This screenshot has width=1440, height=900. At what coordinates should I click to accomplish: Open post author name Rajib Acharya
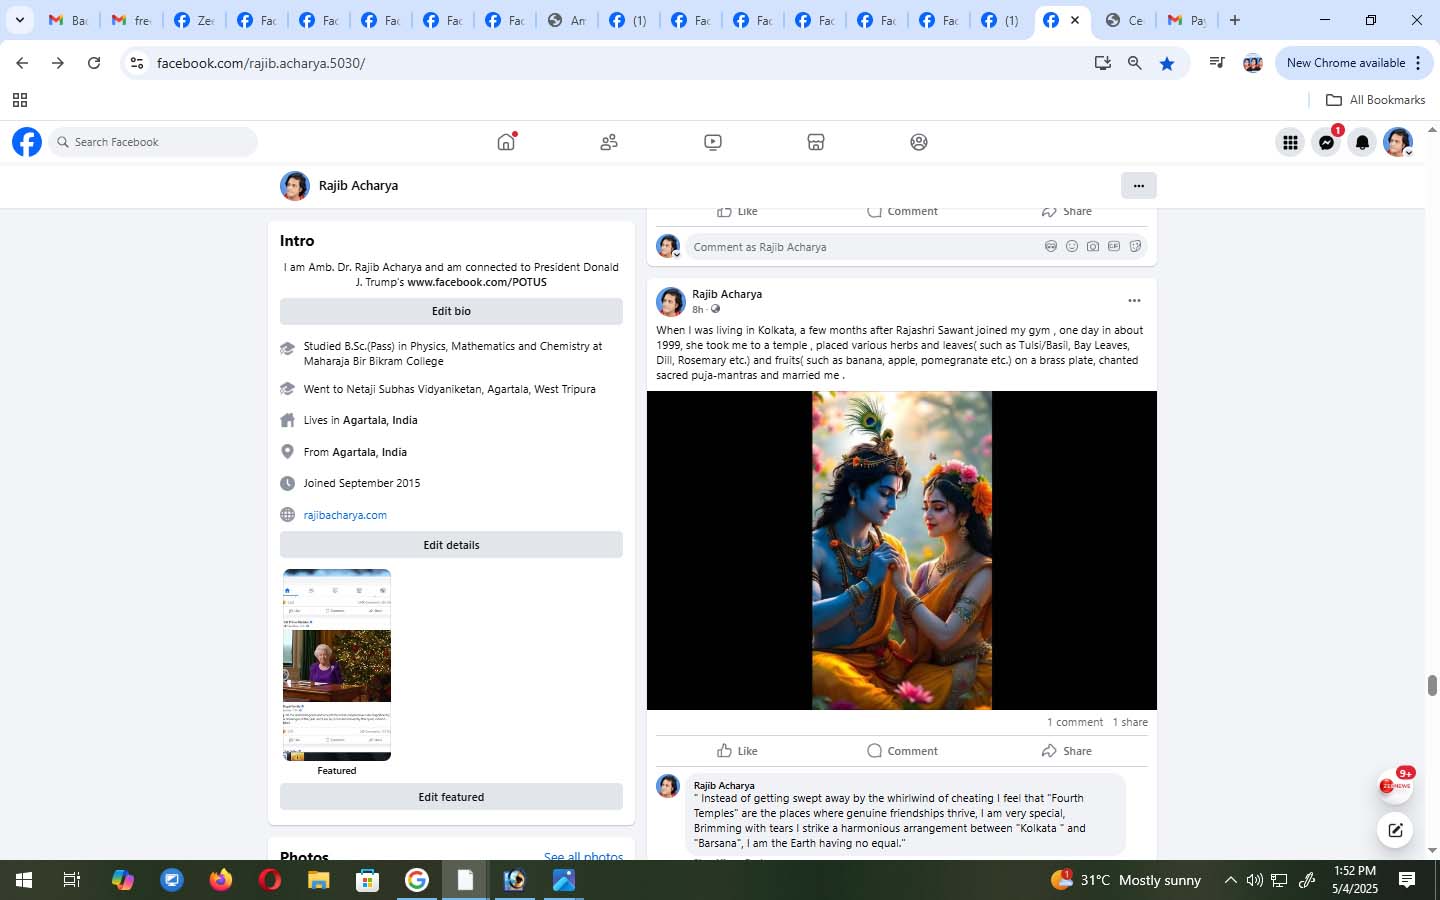727,294
